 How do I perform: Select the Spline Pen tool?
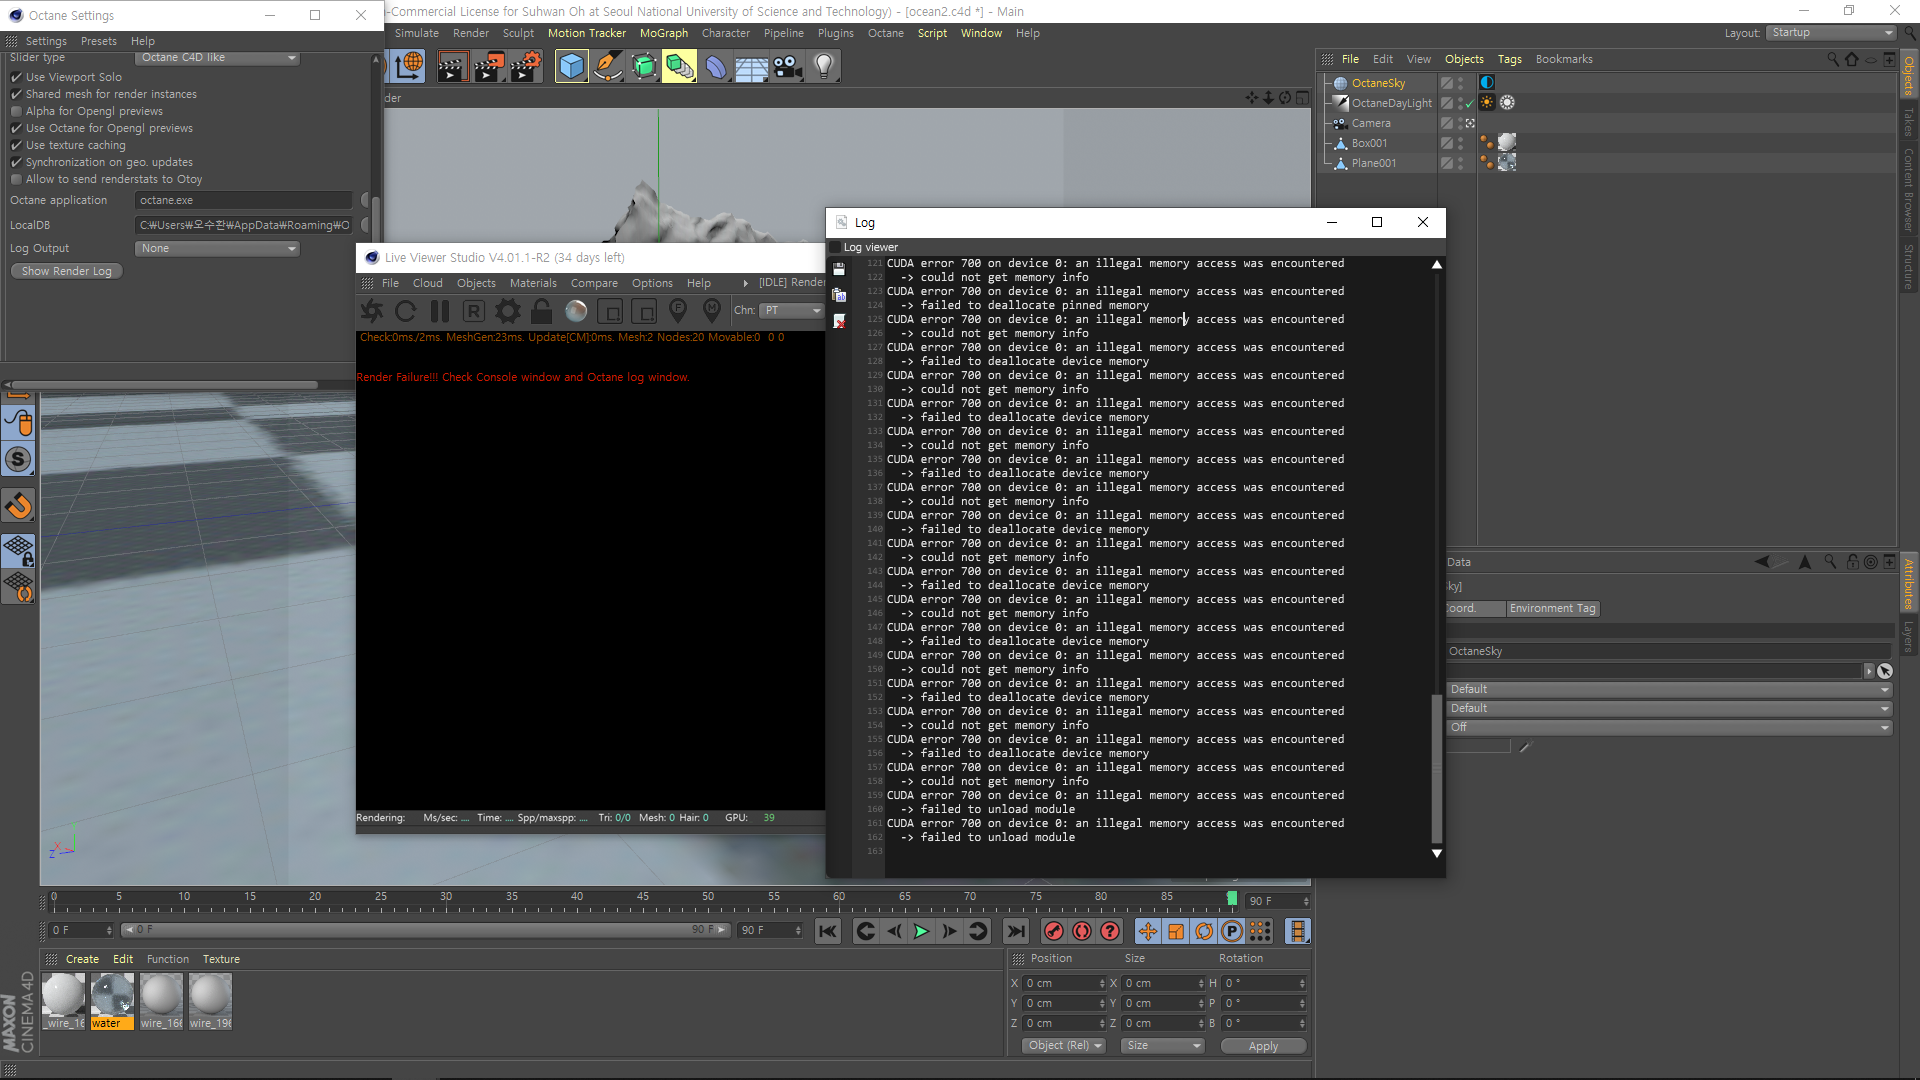point(607,67)
